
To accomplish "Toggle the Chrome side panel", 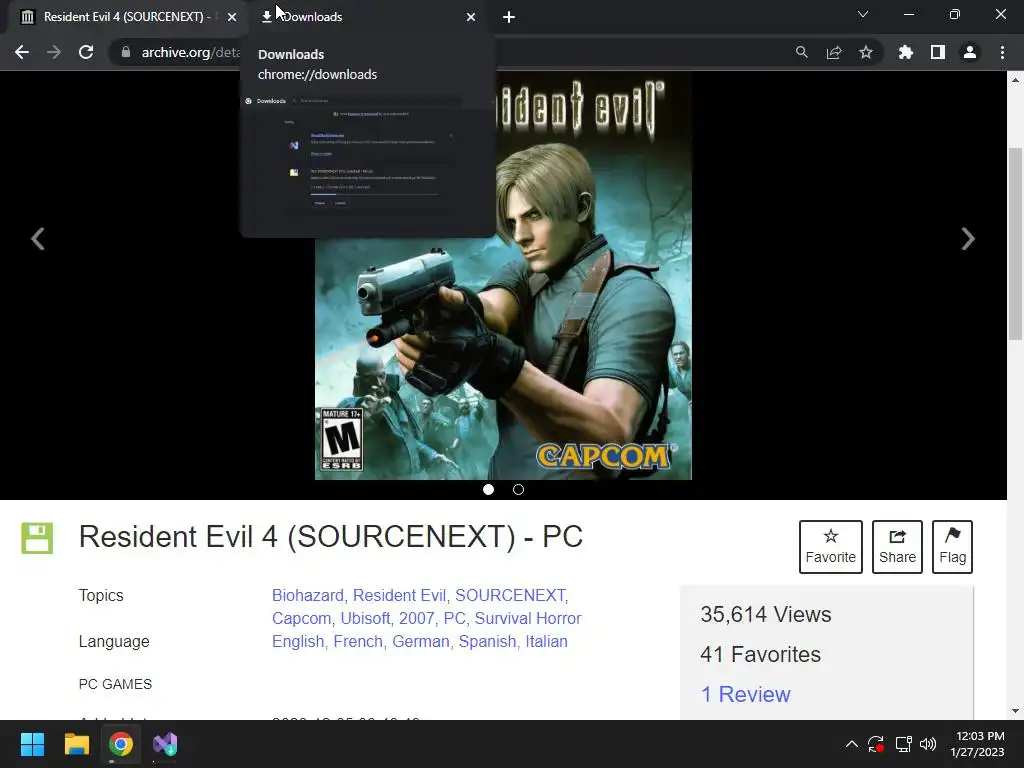I will point(938,52).
